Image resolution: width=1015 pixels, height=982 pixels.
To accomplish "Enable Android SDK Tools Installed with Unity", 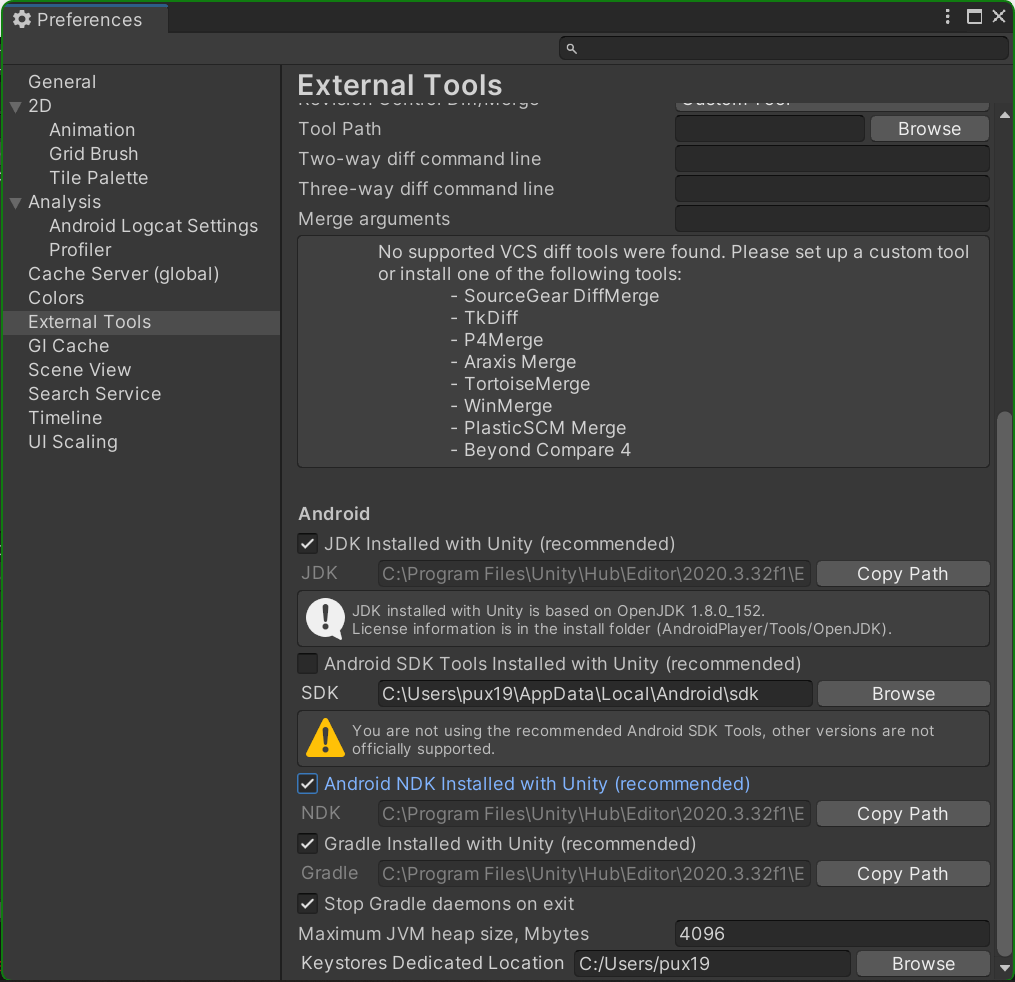I will (307, 663).
